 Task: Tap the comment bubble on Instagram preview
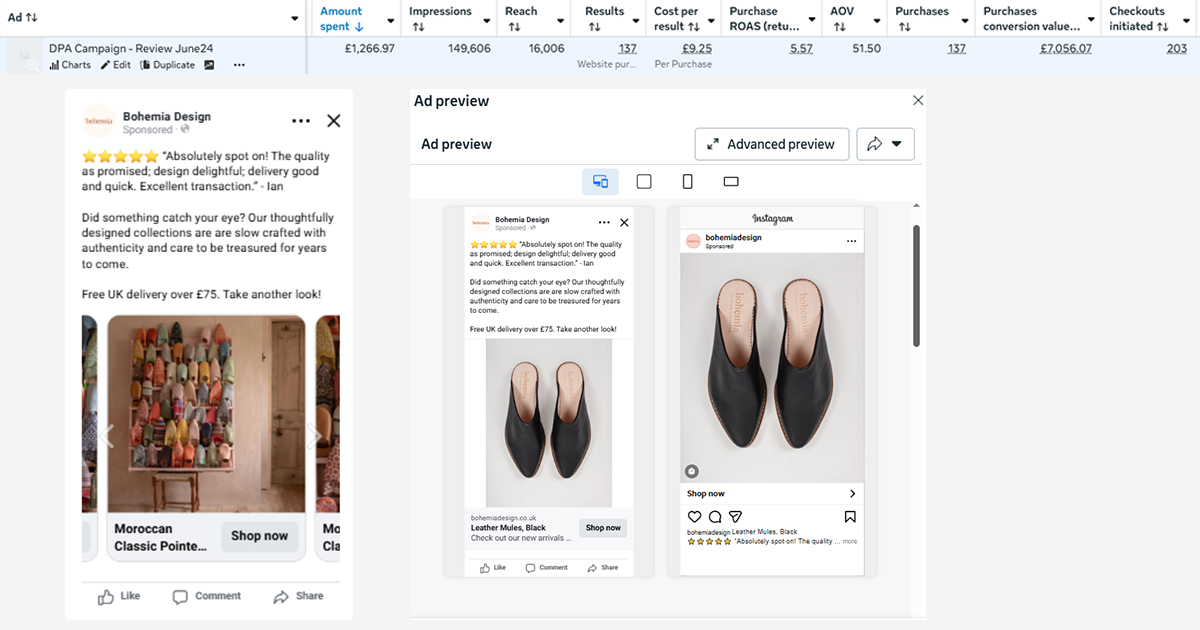(x=714, y=517)
